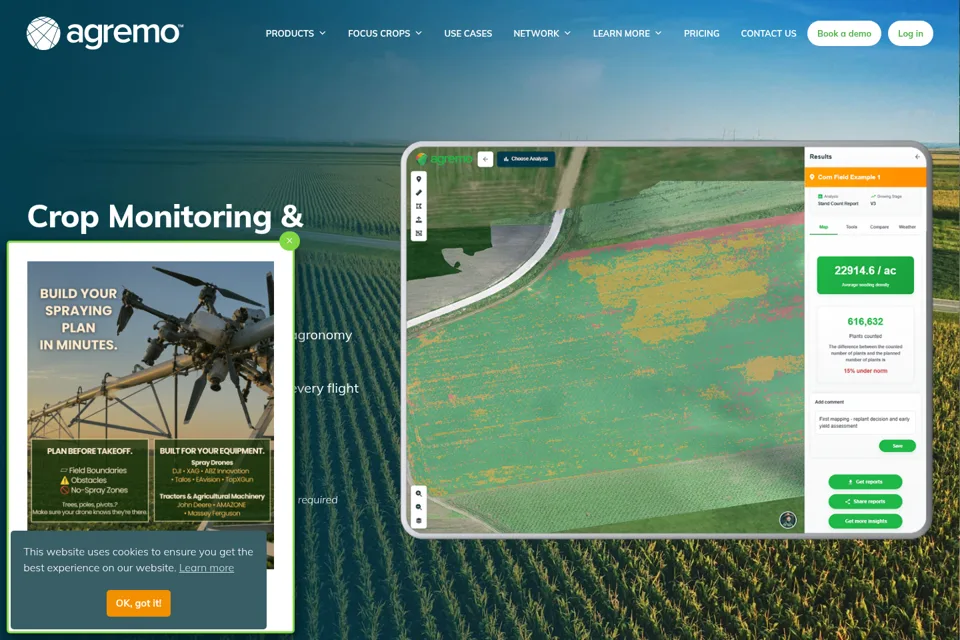Viewport: 960px width, 640px height.
Task: Click the green 22914.6 / ac density card
Action: [865, 275]
